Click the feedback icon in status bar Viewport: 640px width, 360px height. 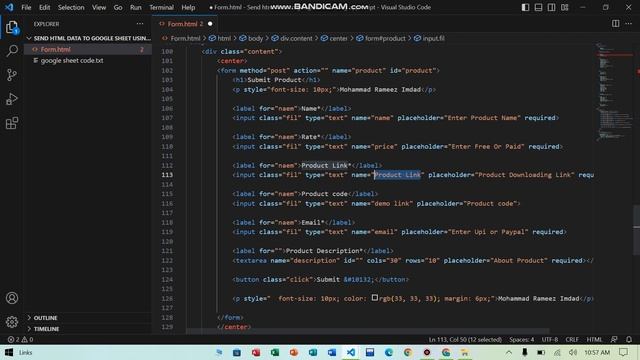614,340
